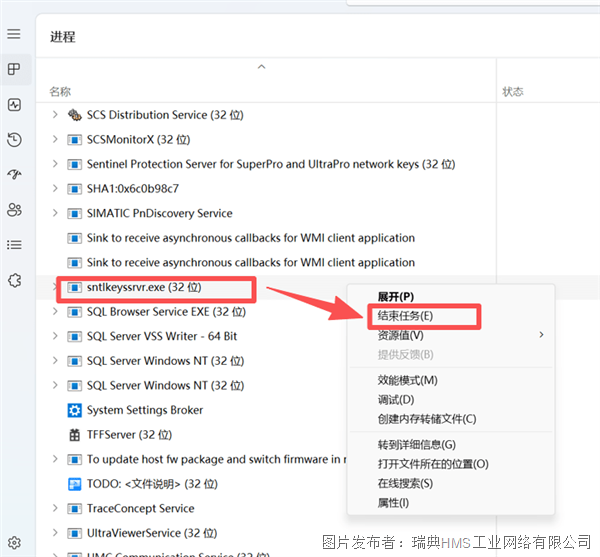Open the 资源值(V) submenu

[451, 336]
